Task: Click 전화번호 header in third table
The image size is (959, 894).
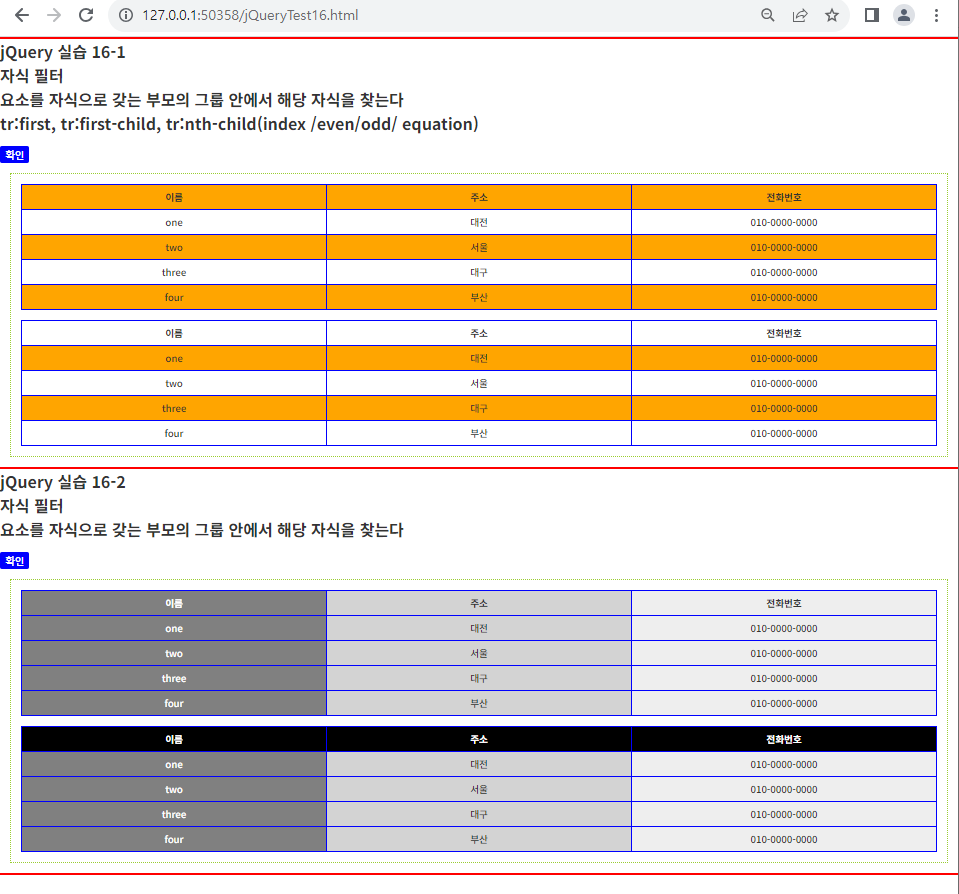Action: [784, 604]
